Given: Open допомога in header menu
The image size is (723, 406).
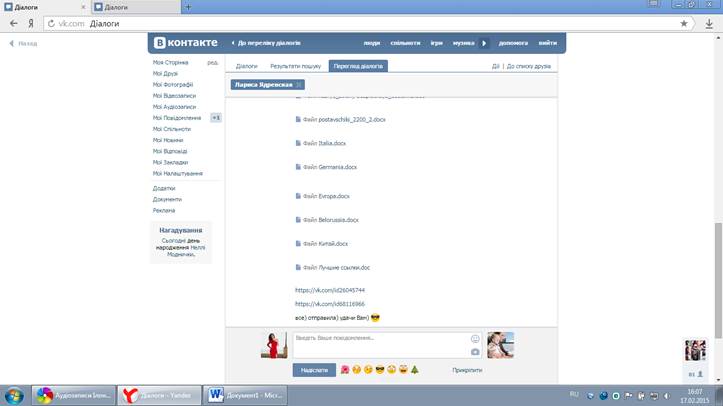Looking at the screenshot, I should 513,43.
